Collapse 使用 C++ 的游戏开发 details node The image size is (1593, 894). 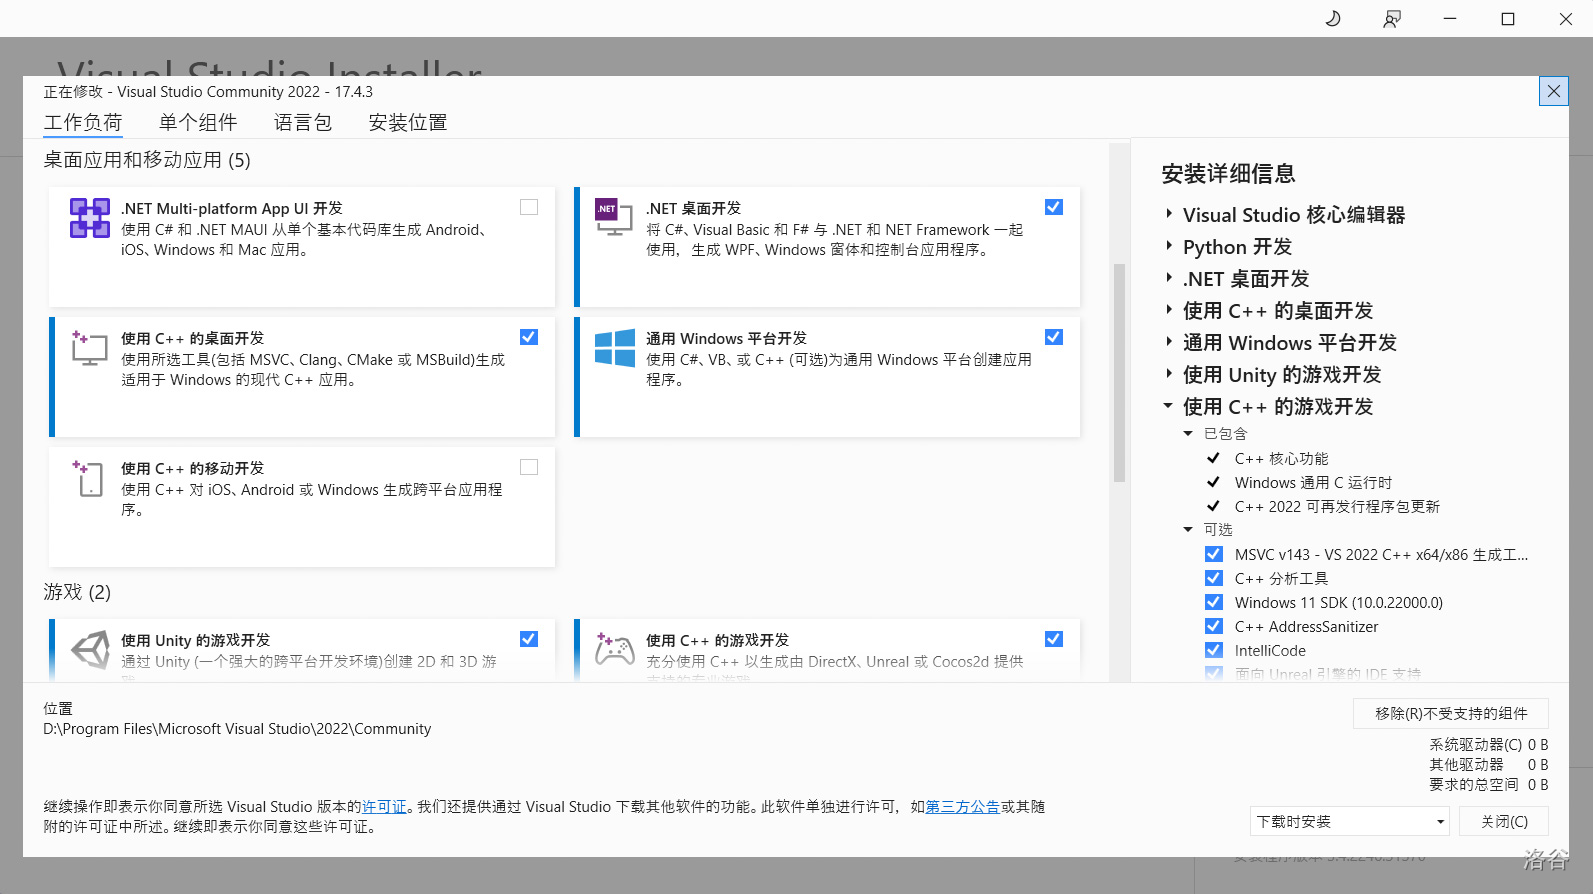(x=1168, y=406)
